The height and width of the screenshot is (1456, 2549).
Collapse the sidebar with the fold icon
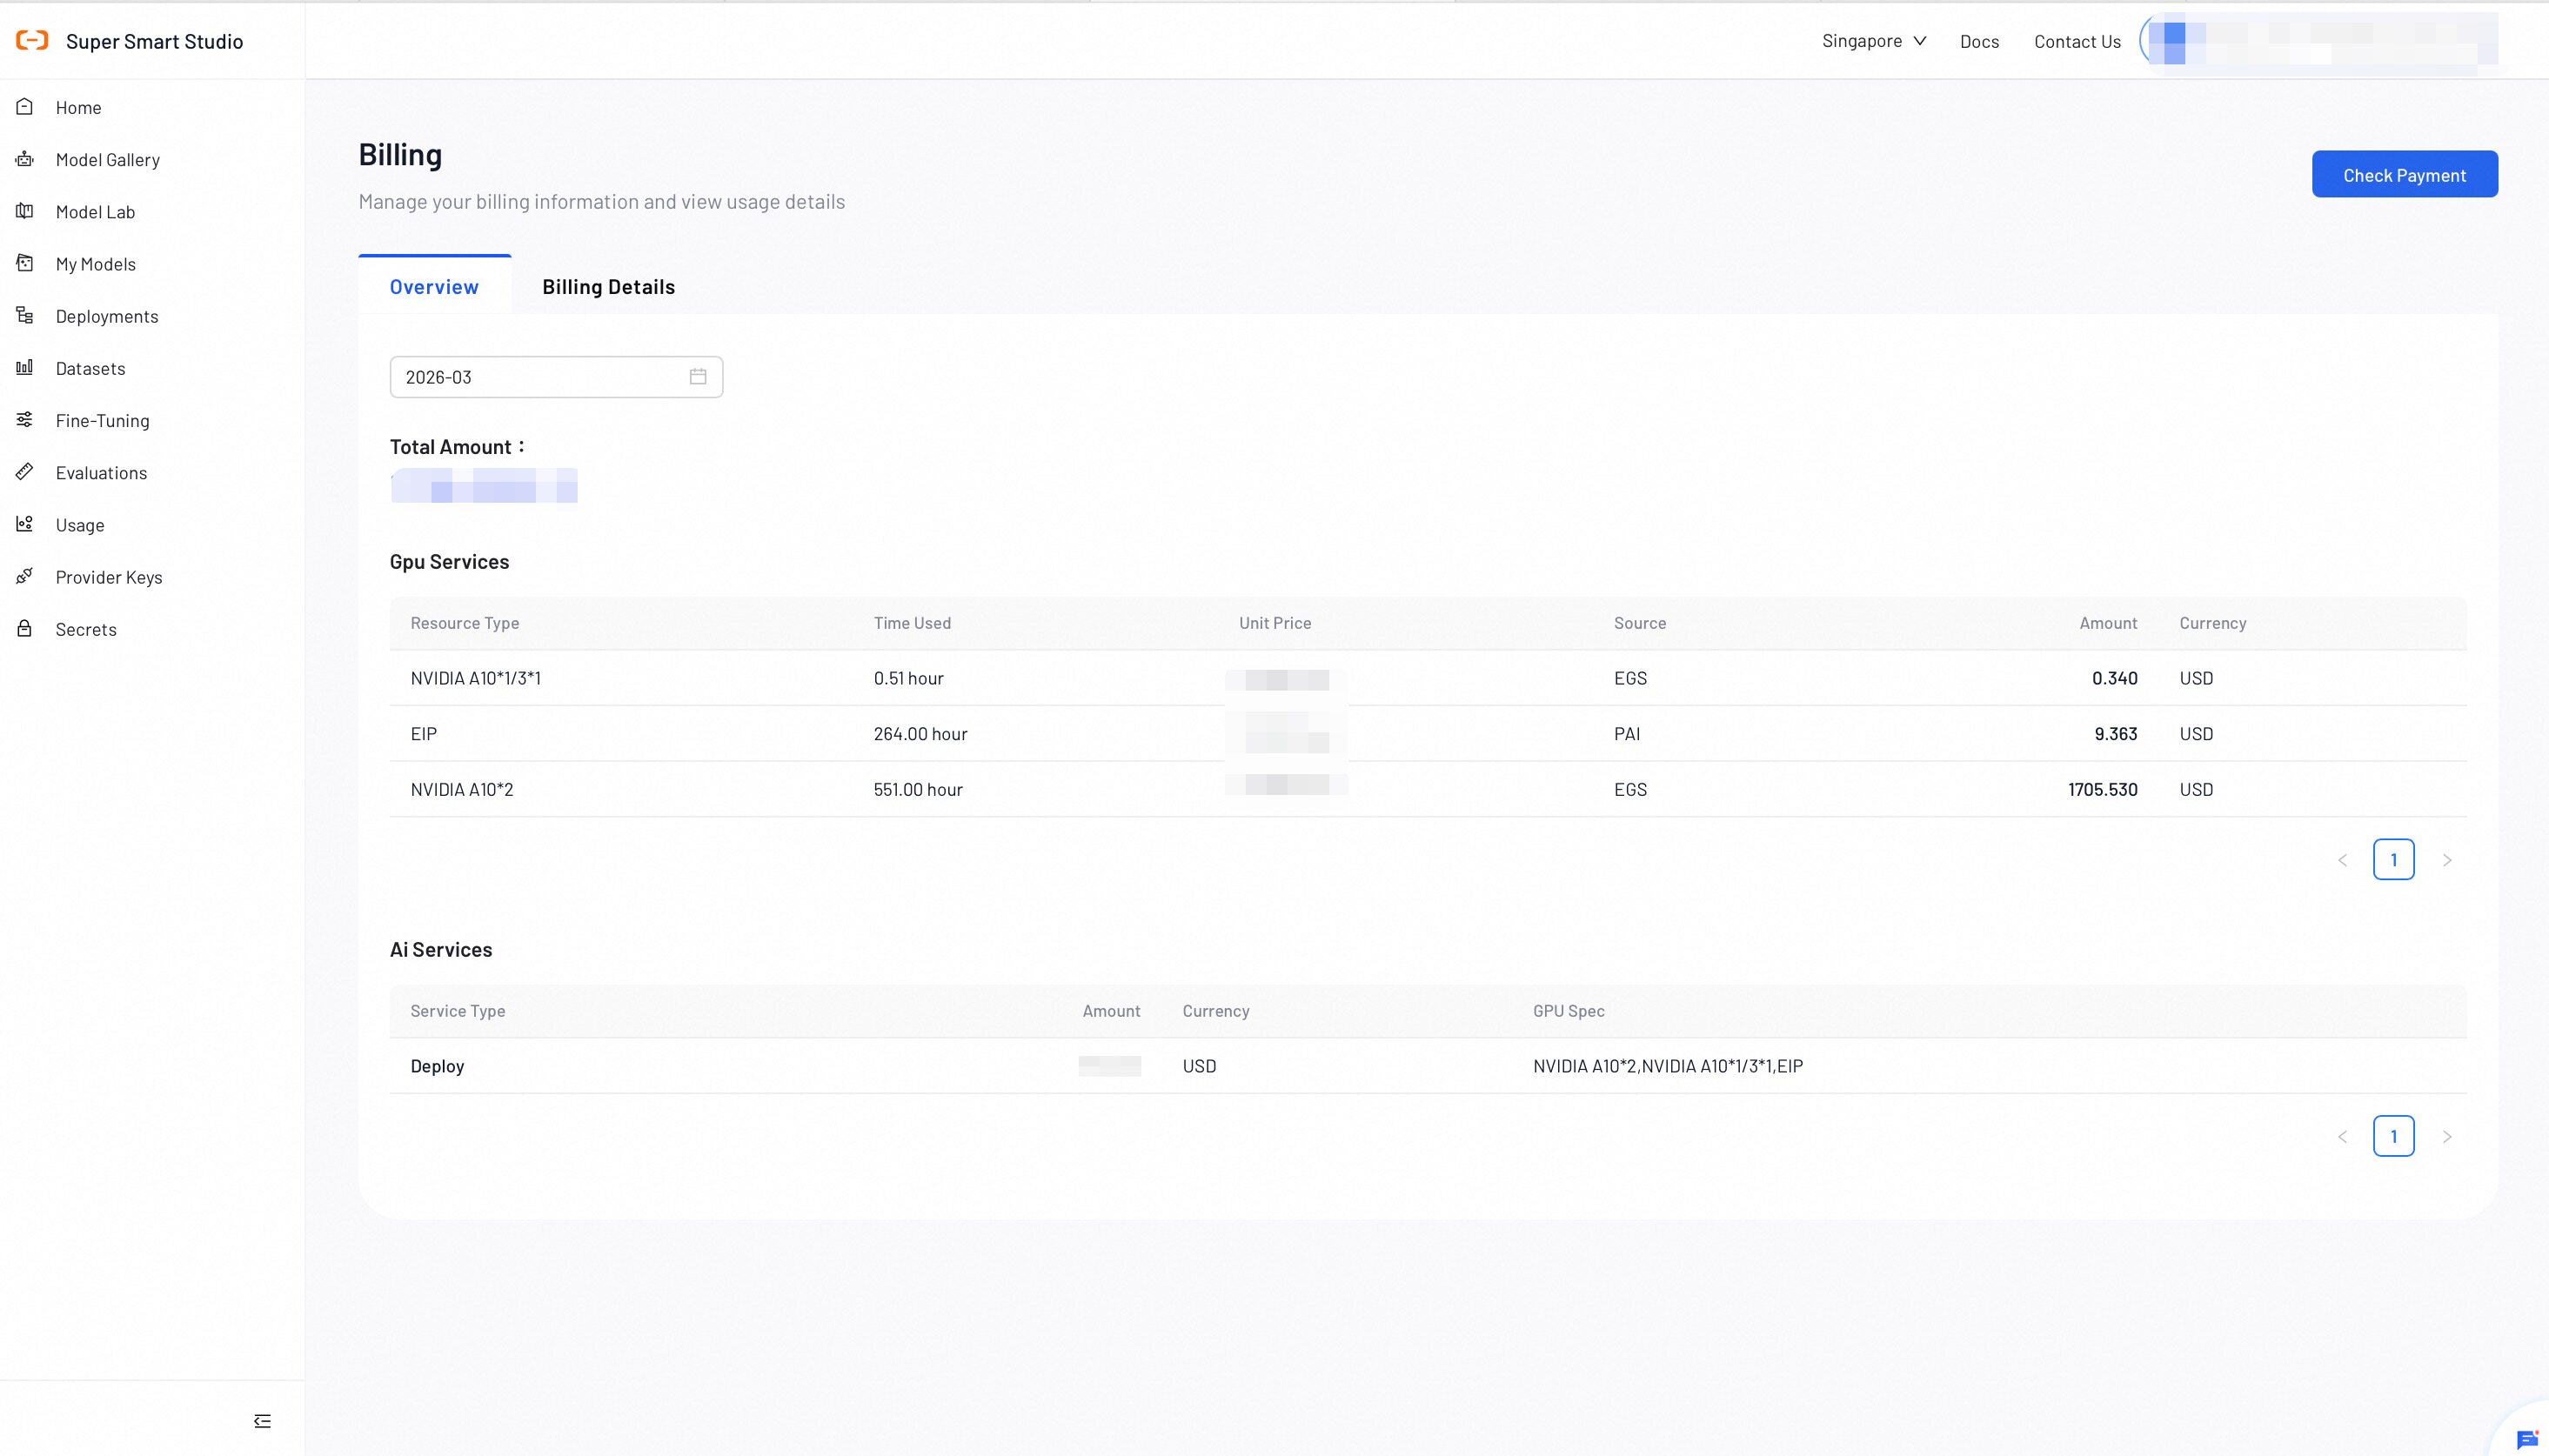(x=262, y=1421)
